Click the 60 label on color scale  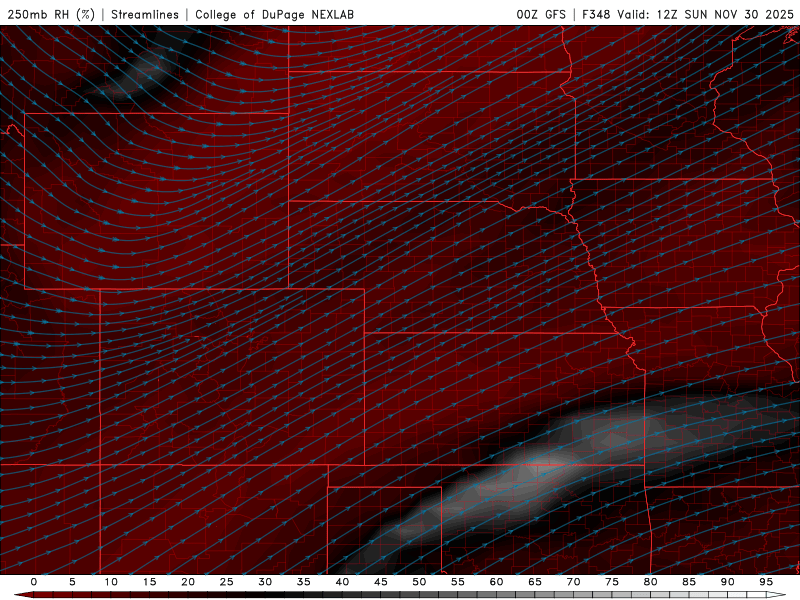[x=496, y=582]
